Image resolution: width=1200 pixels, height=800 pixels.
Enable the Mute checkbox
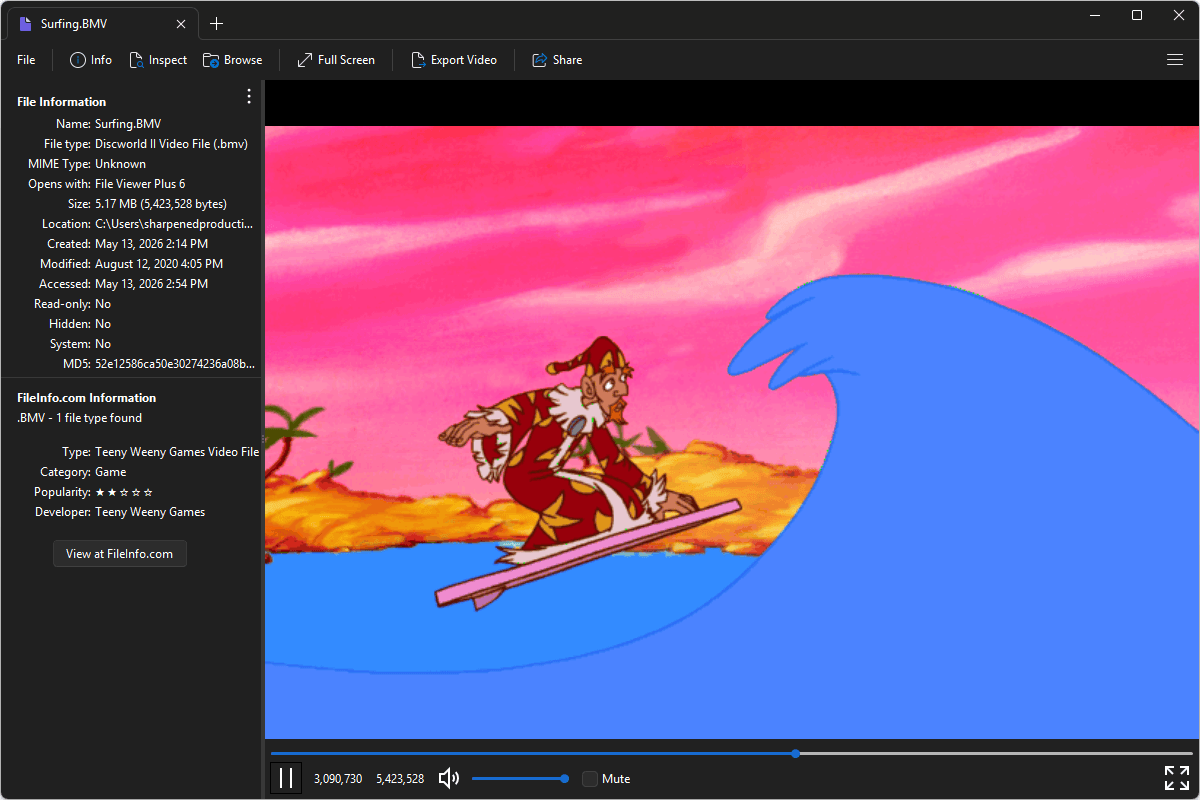590,779
